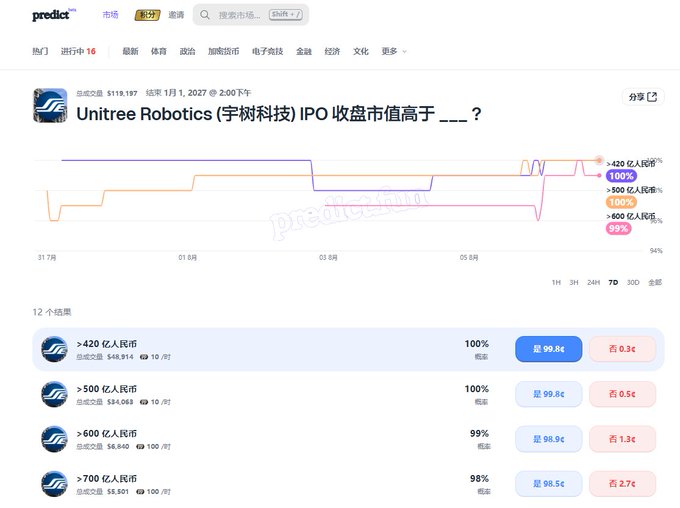Open the 市场 nav link
Viewport: 680px width, 508px height.
pyautogui.click(x=110, y=15)
